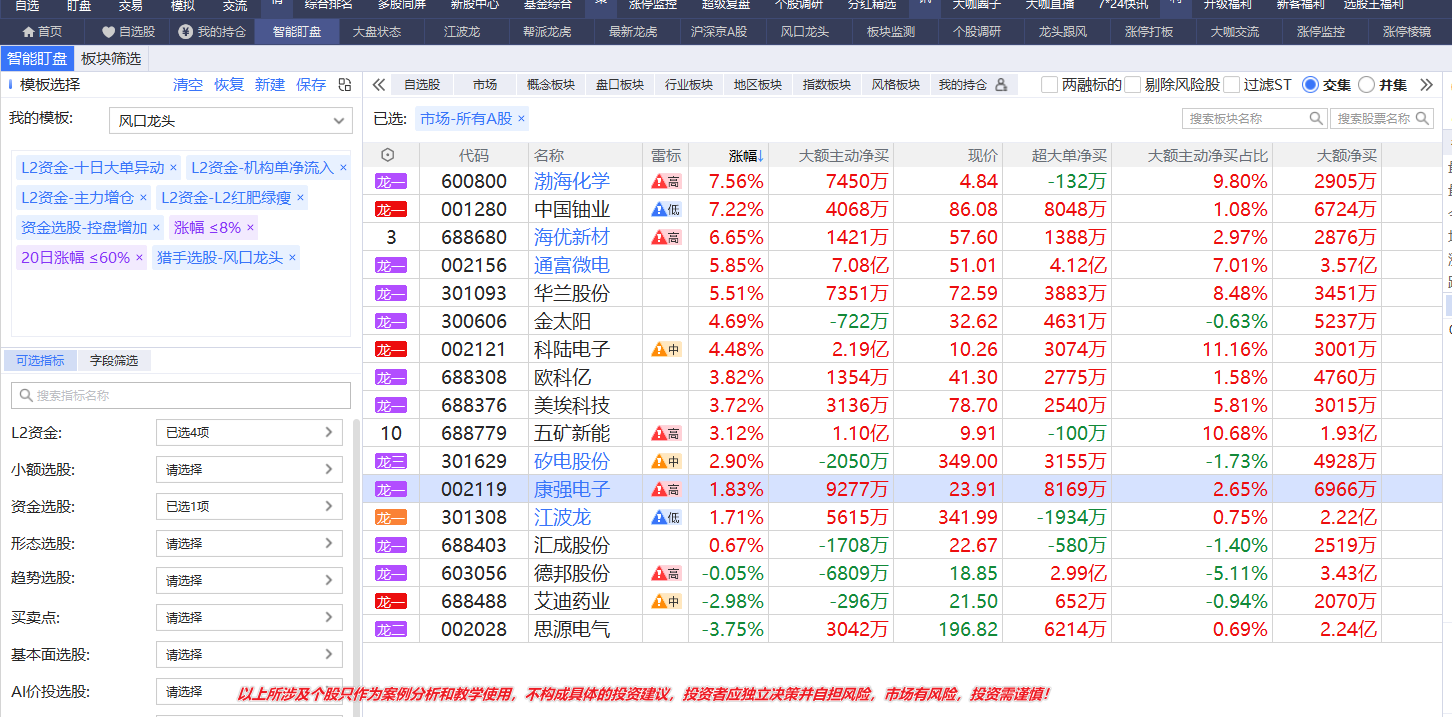The image size is (1452, 717).
Task: Expand the L2资金 selector showing 已选4项
Action: click(x=249, y=433)
